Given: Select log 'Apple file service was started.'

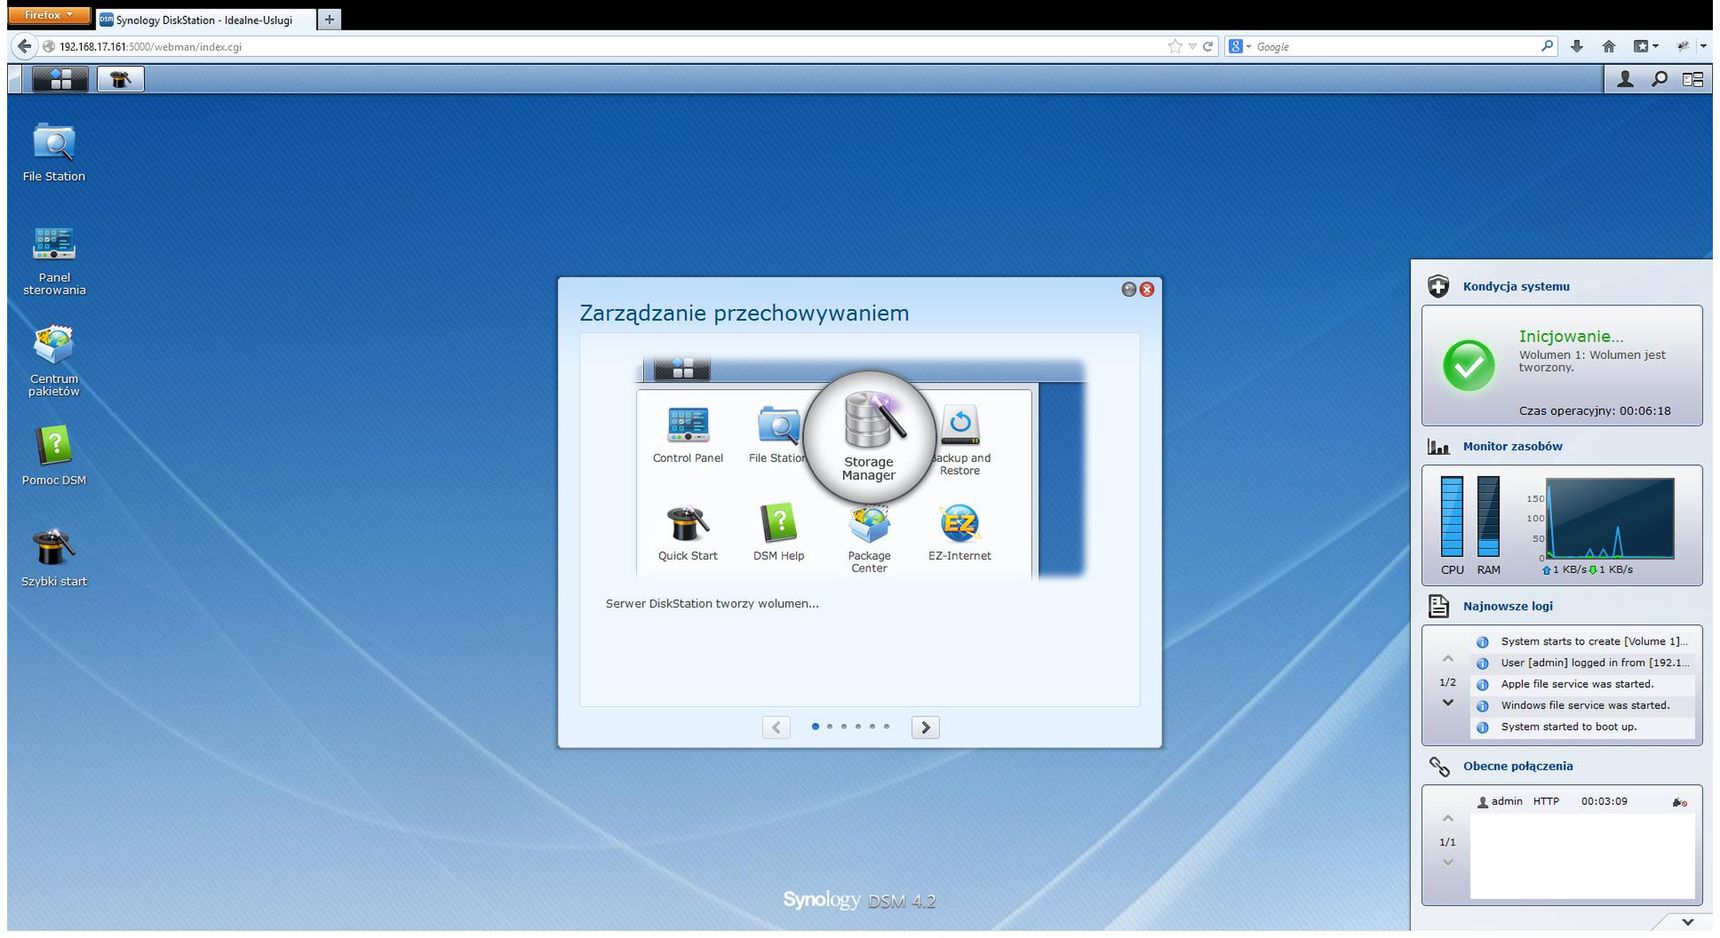Looking at the screenshot, I should pyautogui.click(x=1583, y=685).
